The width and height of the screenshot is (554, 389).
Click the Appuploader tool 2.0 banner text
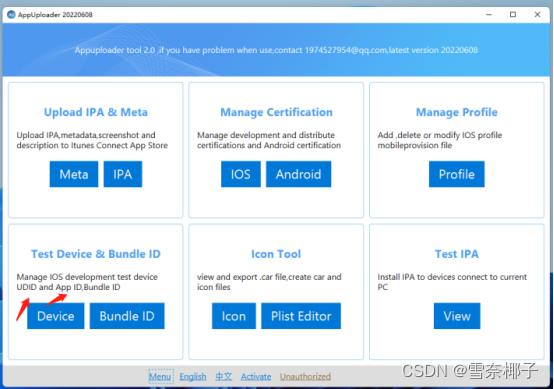[x=276, y=50]
